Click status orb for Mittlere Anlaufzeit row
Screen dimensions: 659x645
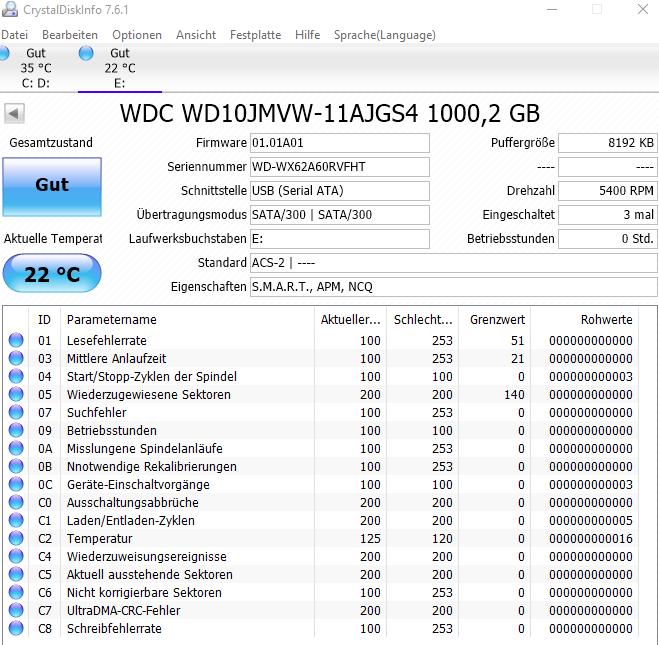point(16,358)
